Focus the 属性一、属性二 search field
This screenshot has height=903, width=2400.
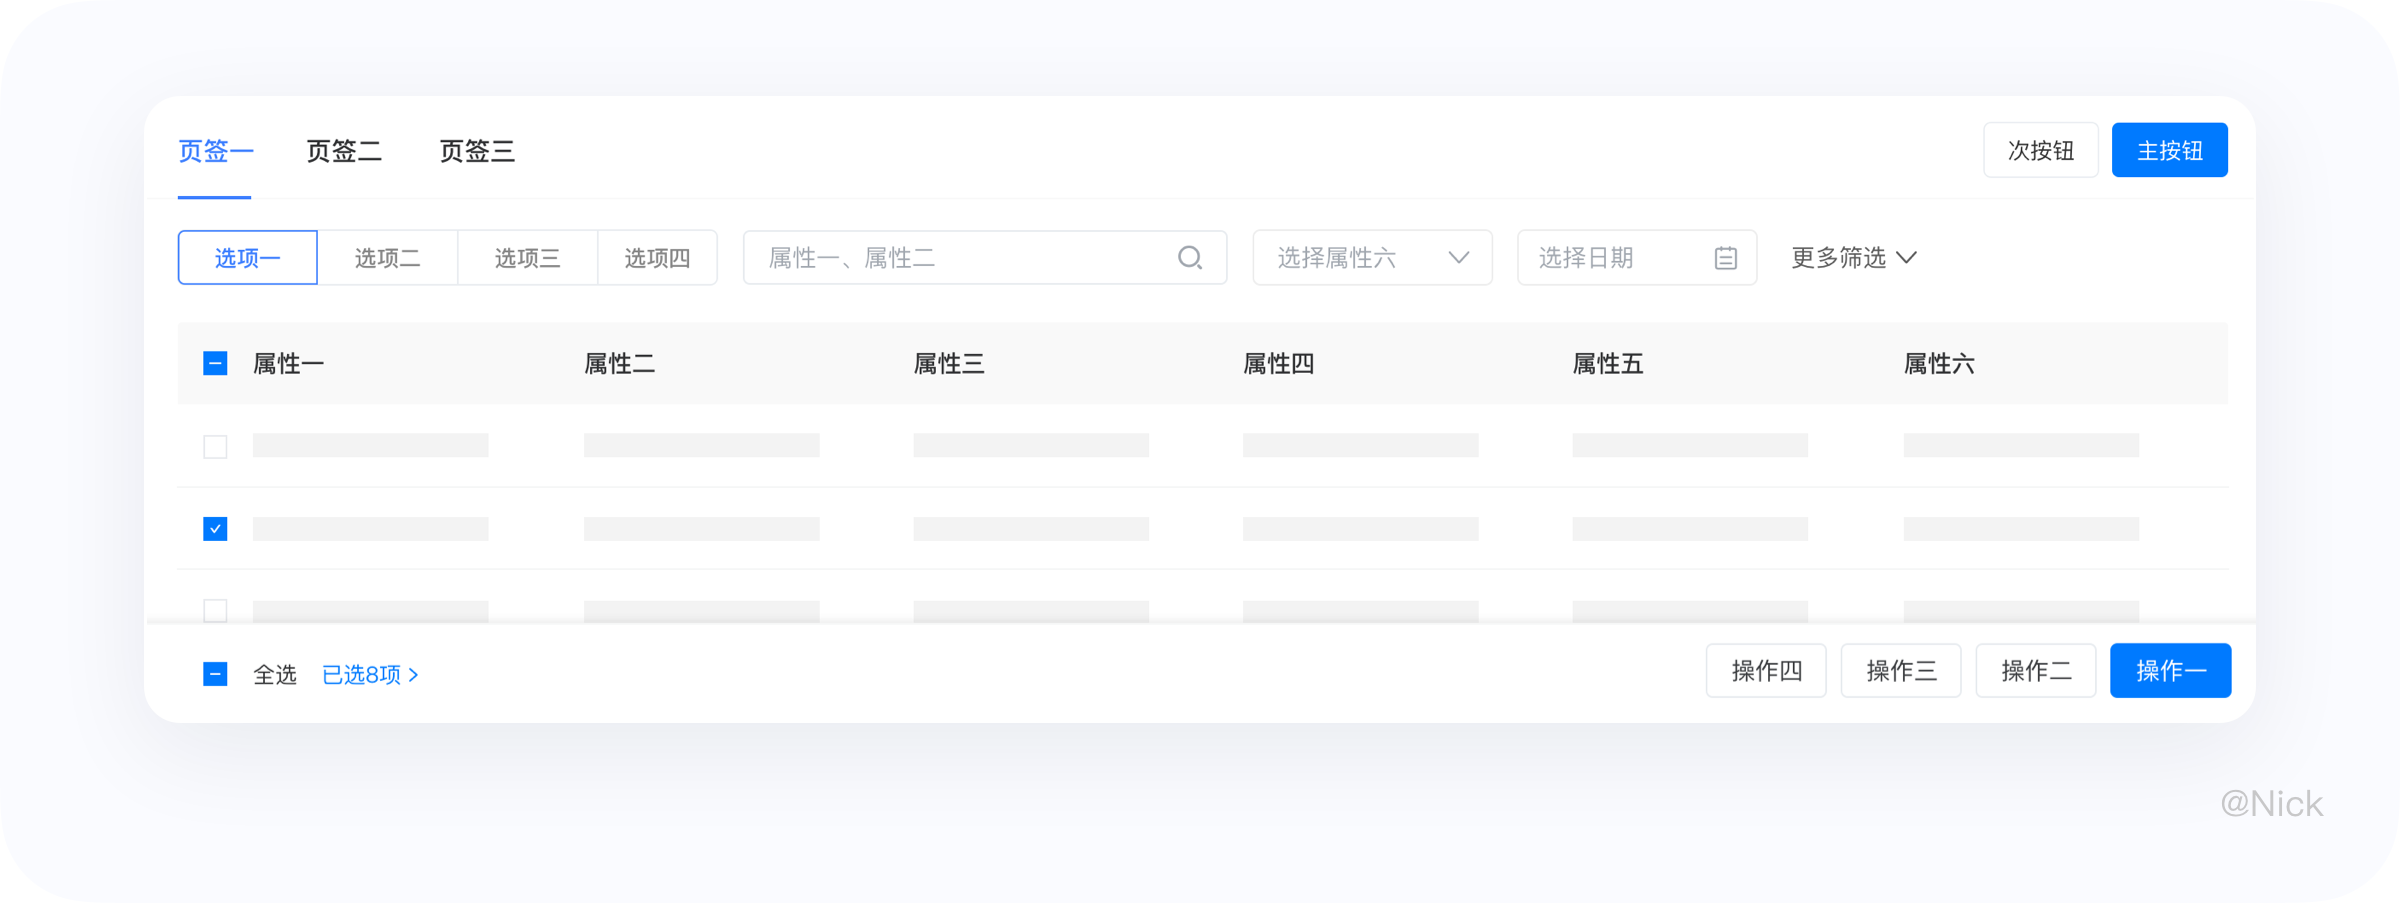click(985, 258)
